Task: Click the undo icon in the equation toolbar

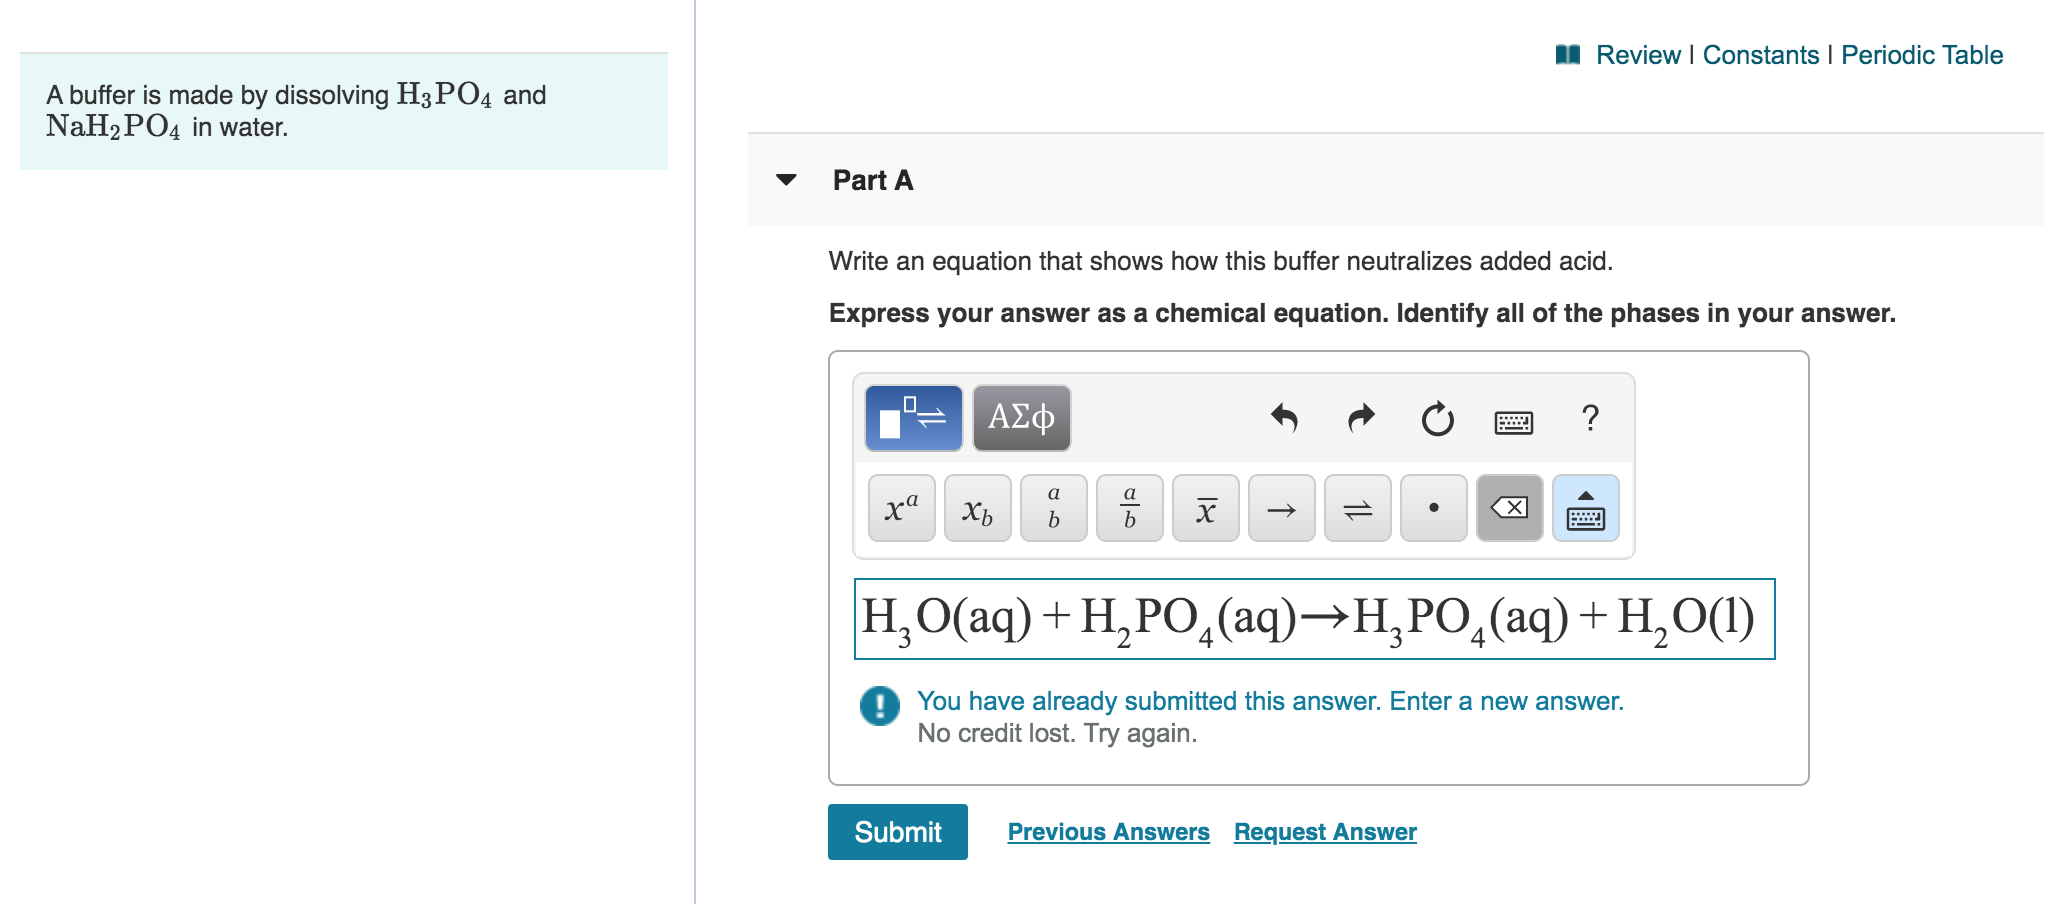Action: click(1285, 418)
